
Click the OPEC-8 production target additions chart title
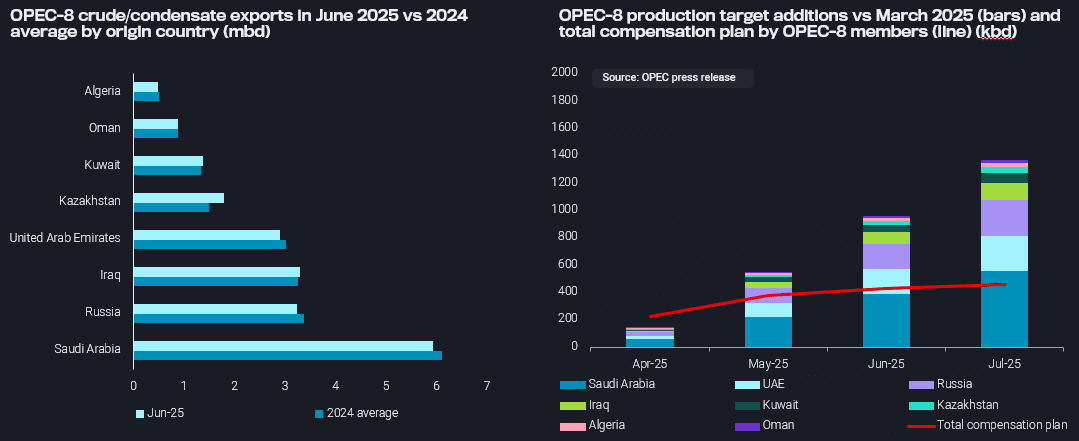[x=809, y=23]
